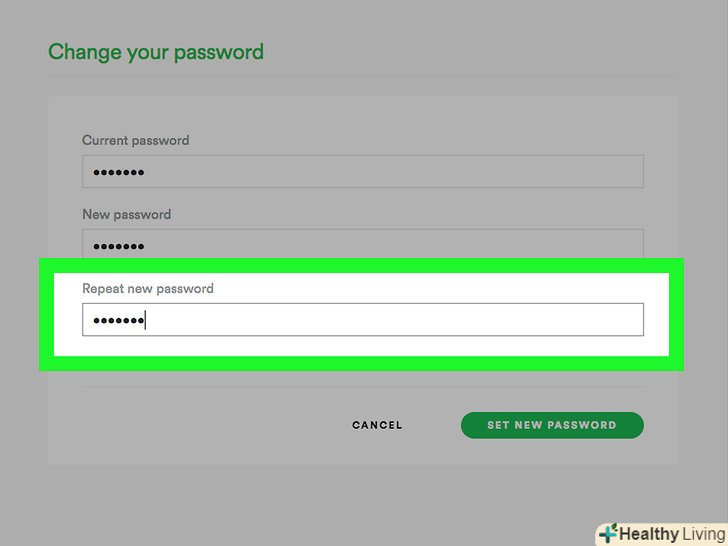Click the 'Change your password' heading
Viewport: 728px width, 546px height.
[x=156, y=52]
